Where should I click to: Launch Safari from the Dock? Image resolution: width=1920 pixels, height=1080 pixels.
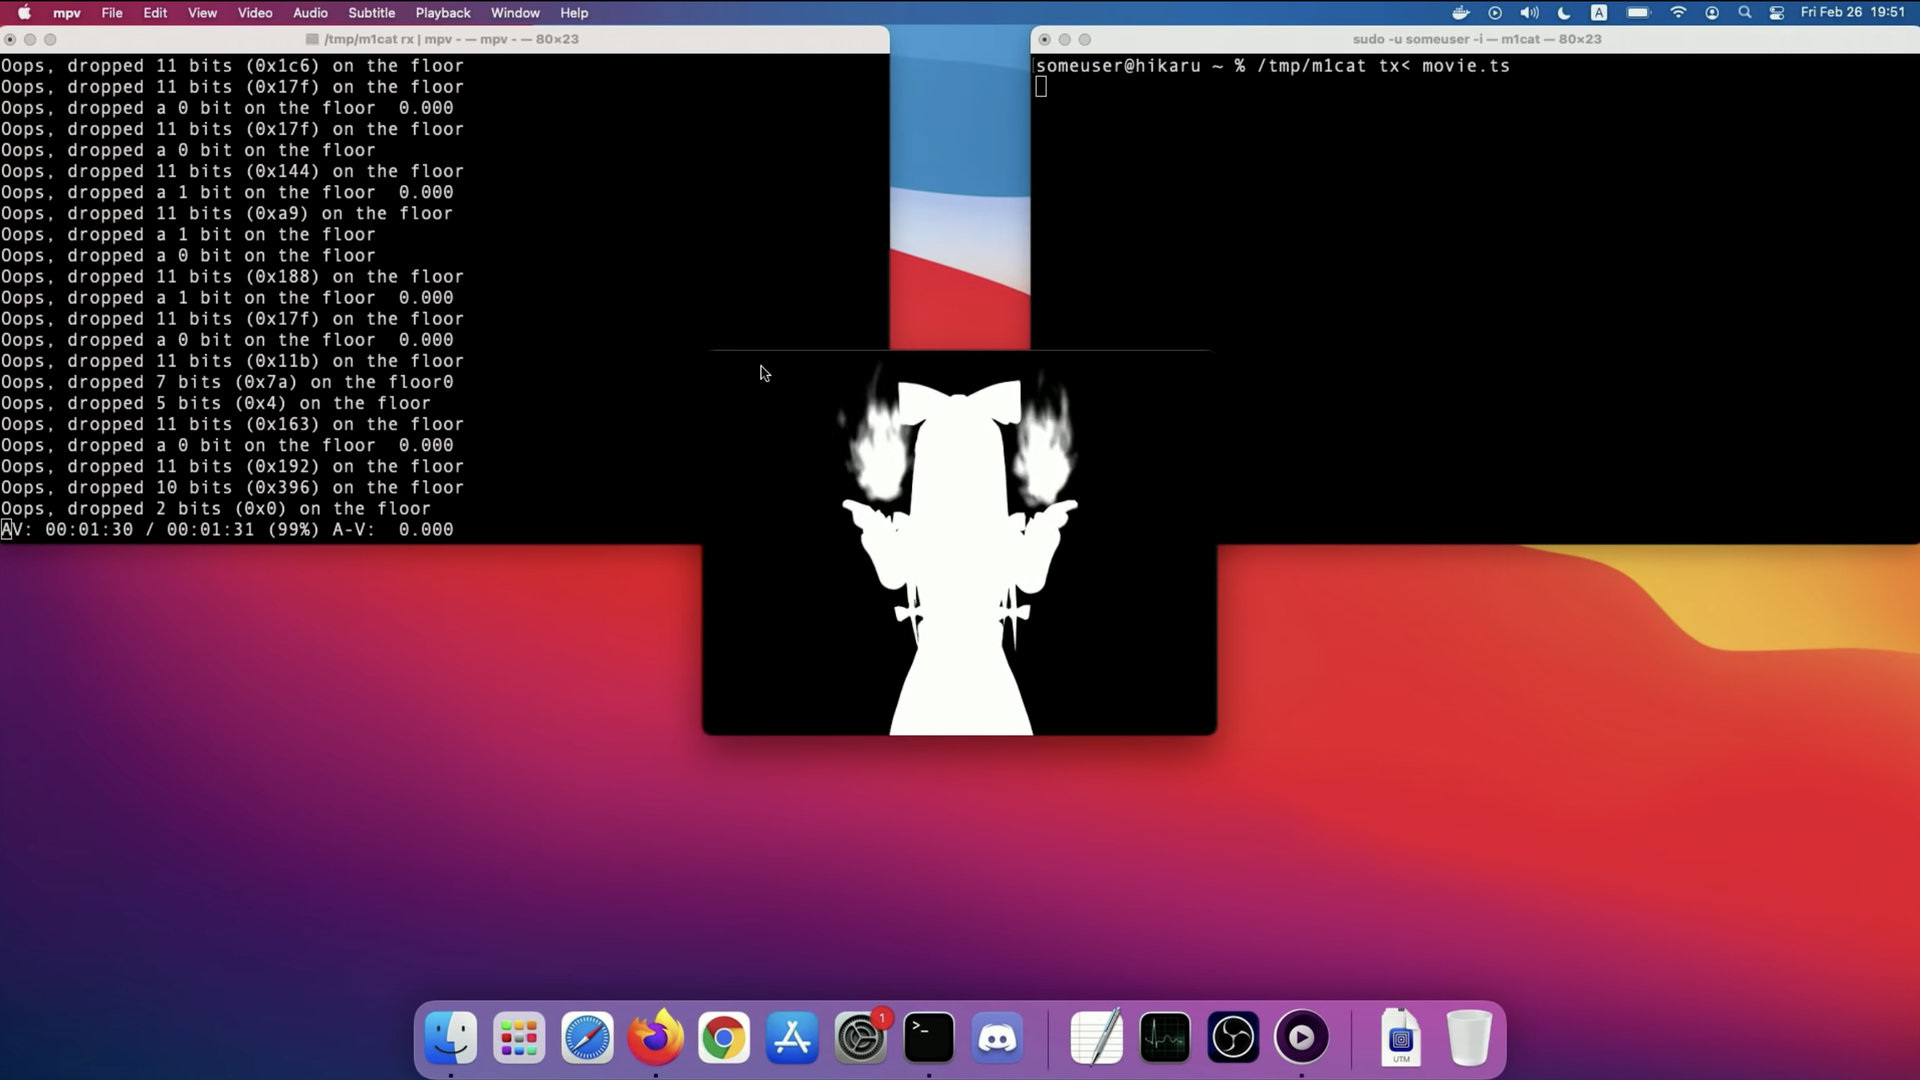point(587,1038)
